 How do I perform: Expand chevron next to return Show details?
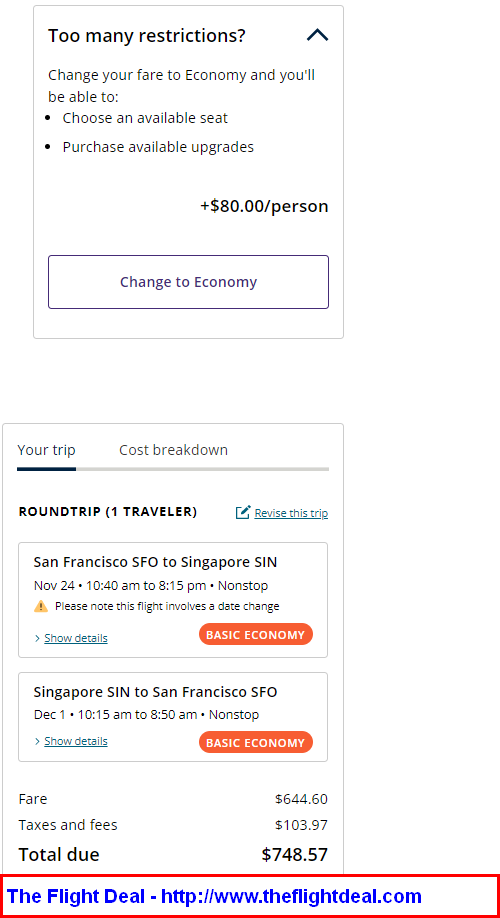pos(37,741)
